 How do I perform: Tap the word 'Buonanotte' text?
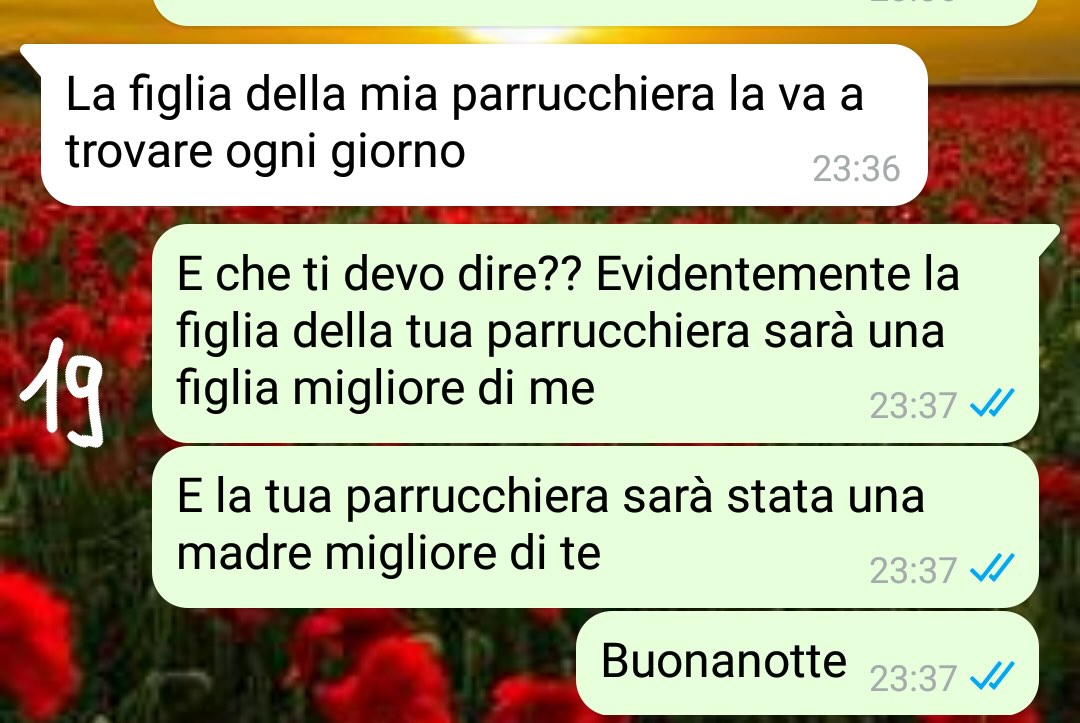tap(724, 660)
